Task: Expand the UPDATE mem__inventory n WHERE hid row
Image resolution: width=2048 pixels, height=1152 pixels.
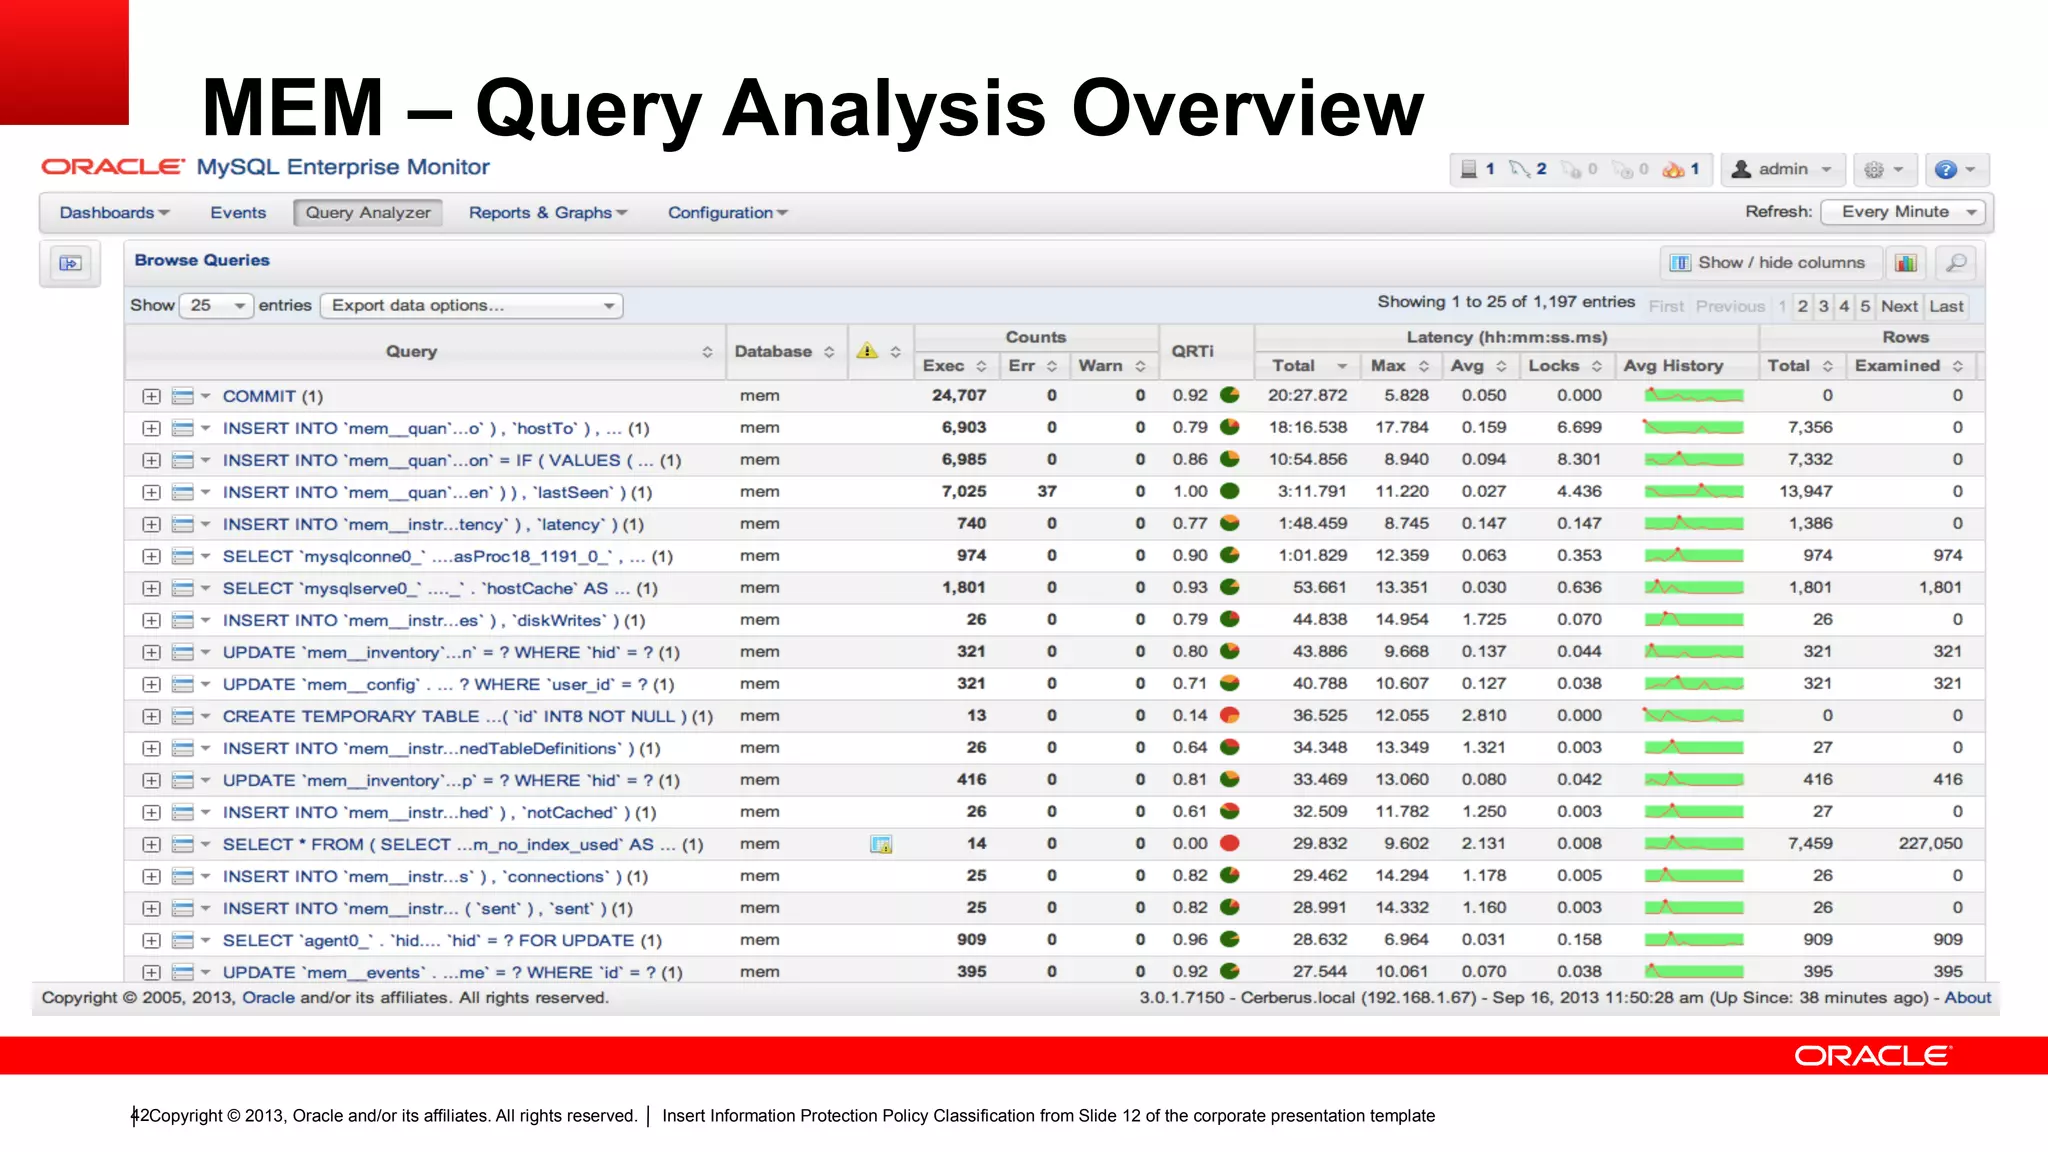Action: pos(151,653)
